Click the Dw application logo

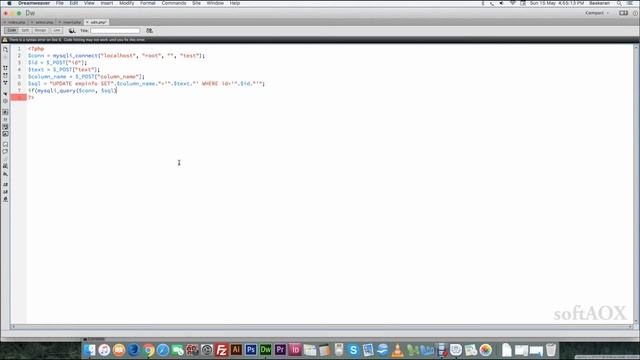coord(30,13)
